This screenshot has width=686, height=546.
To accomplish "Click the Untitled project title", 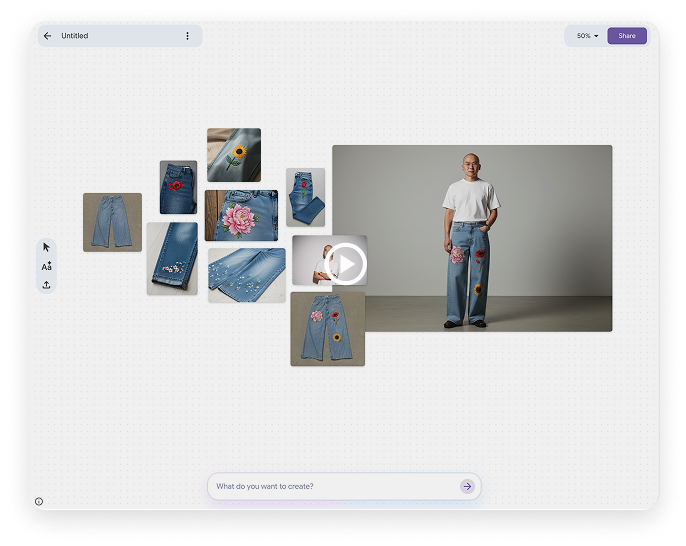I will tap(75, 36).
